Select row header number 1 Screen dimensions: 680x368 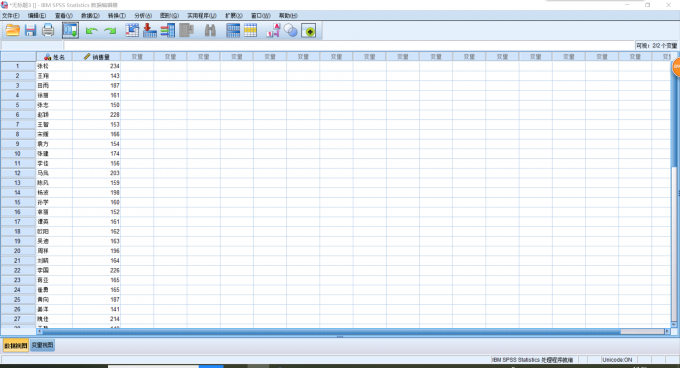coord(18,66)
